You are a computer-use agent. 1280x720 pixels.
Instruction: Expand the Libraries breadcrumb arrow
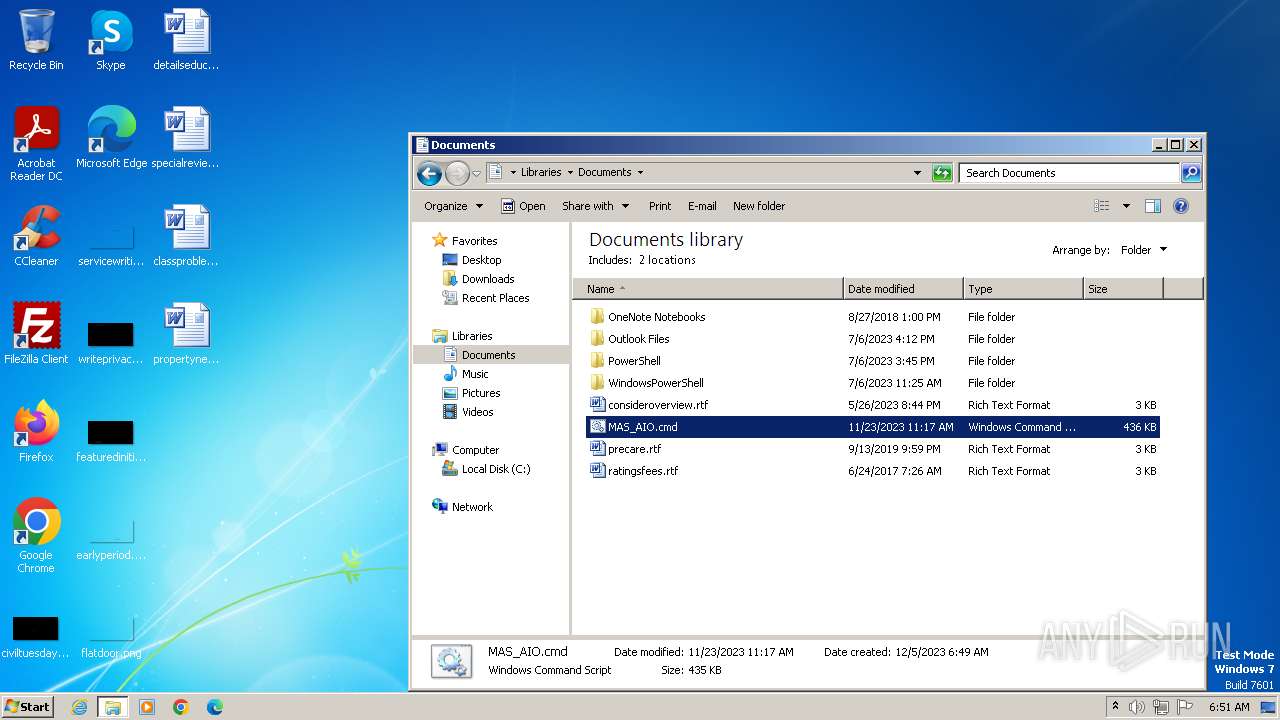click(x=570, y=172)
